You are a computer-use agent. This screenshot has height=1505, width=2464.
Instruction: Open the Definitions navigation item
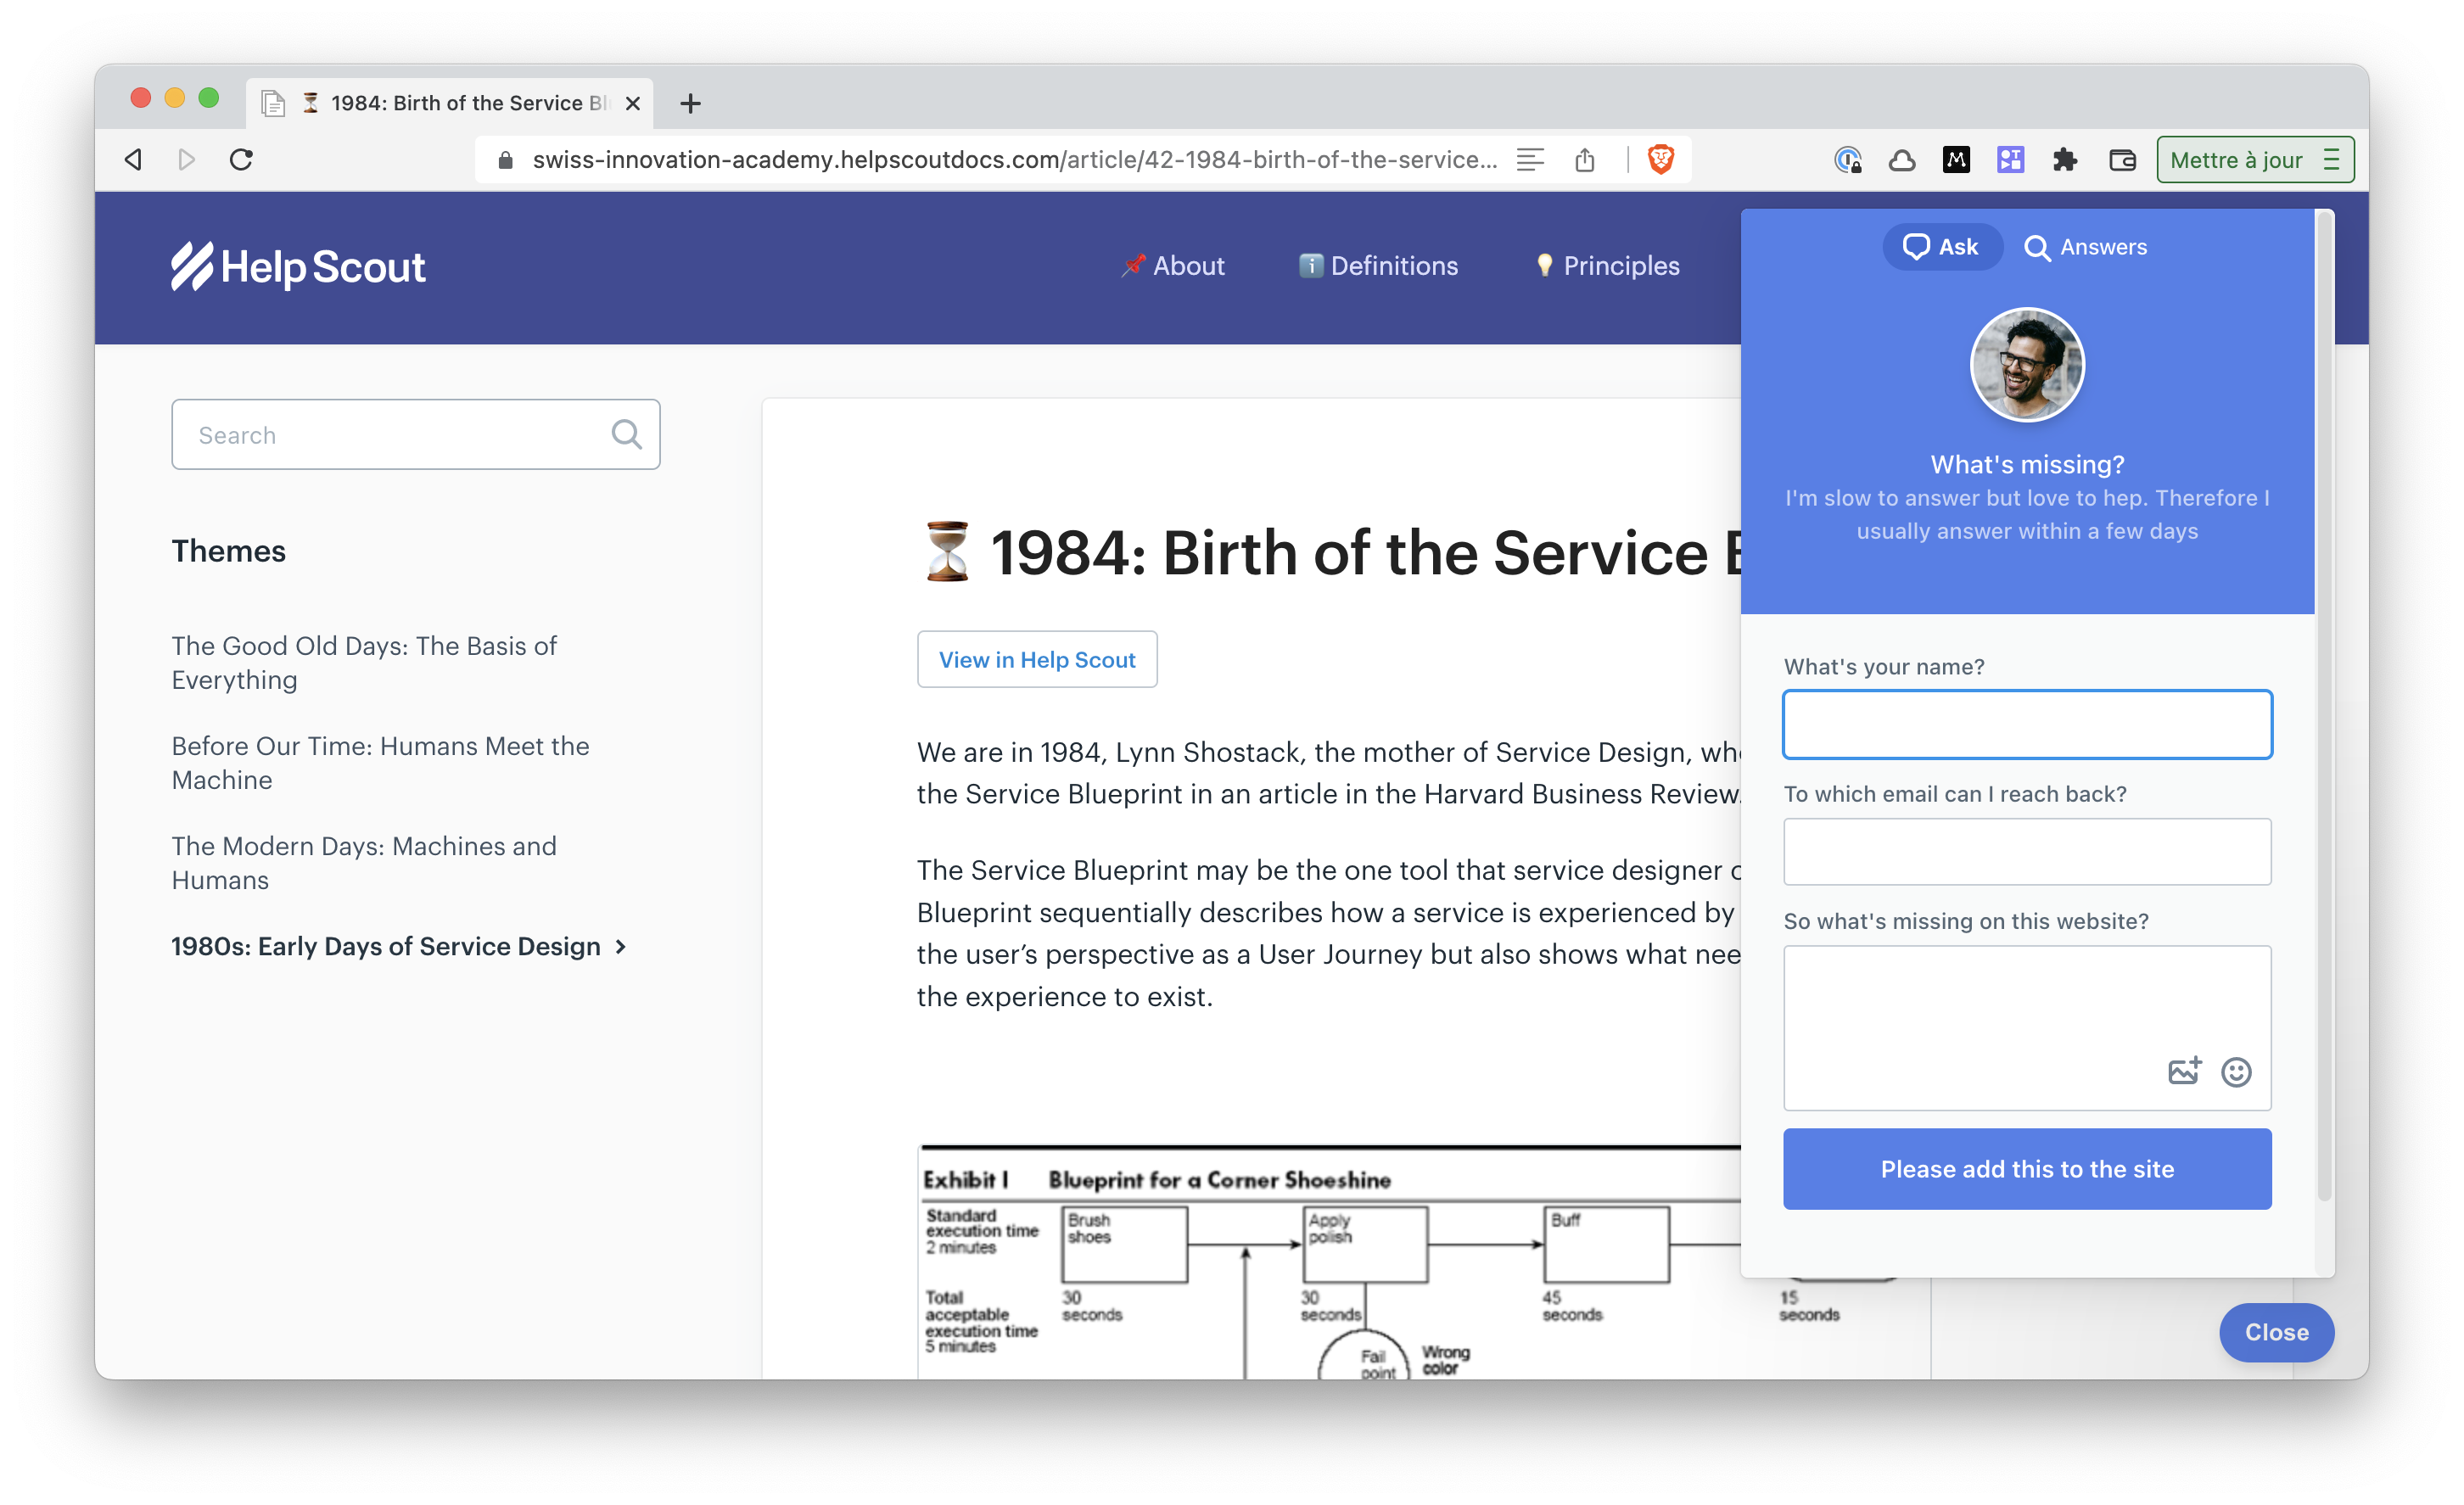tap(1378, 266)
